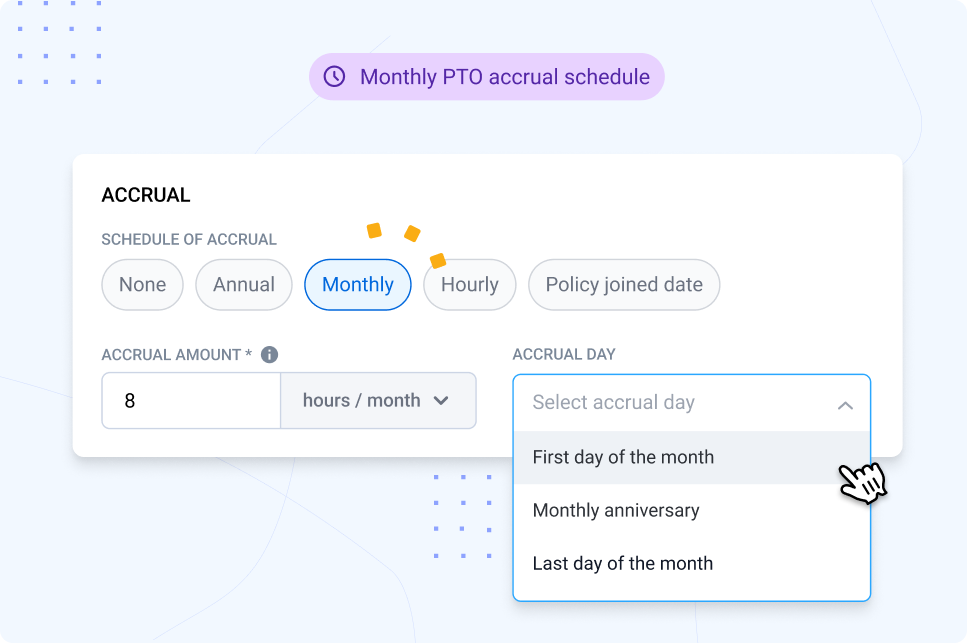The width and height of the screenshot is (967, 643).
Task: Expand the chevron next to hours / month
Action: point(441,400)
